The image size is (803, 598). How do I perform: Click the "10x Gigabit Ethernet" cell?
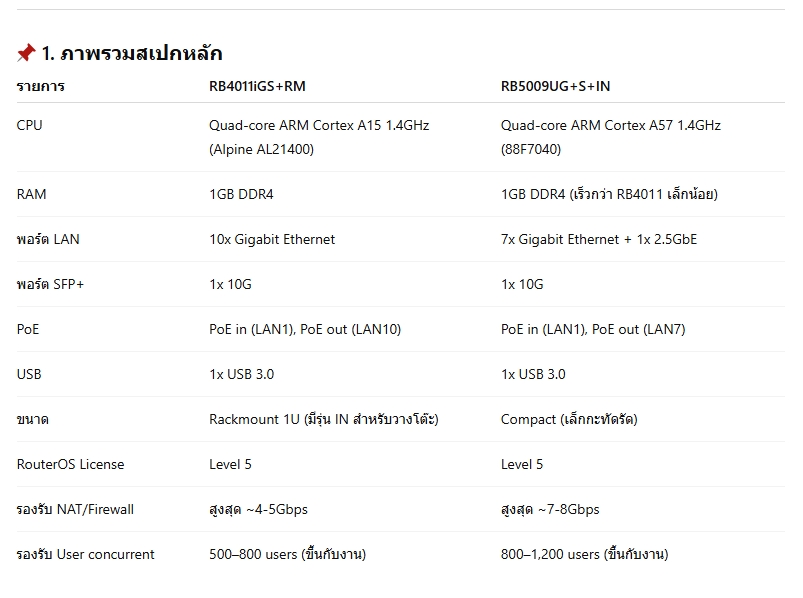[x=272, y=239]
